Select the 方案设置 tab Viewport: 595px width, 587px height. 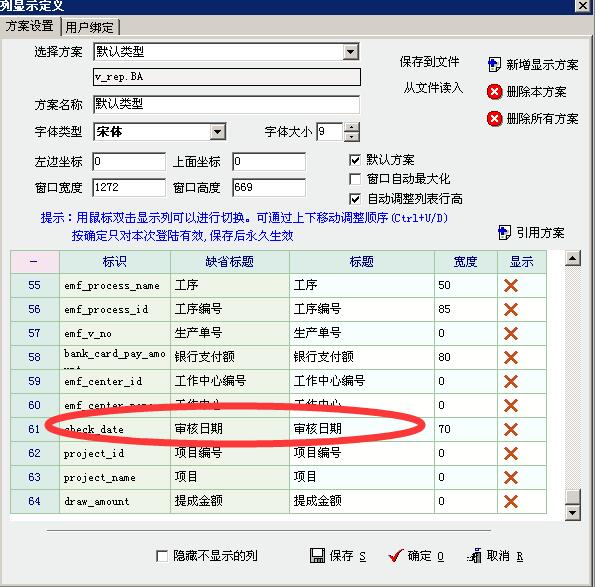30,25
